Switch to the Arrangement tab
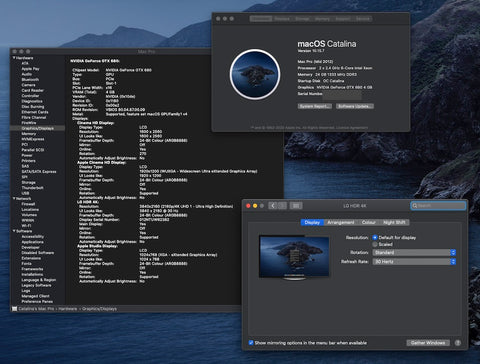This screenshot has width=480, height=364. 341,222
